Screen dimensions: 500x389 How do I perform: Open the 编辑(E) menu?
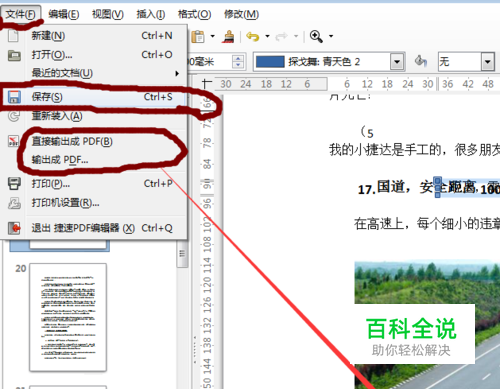tap(64, 14)
